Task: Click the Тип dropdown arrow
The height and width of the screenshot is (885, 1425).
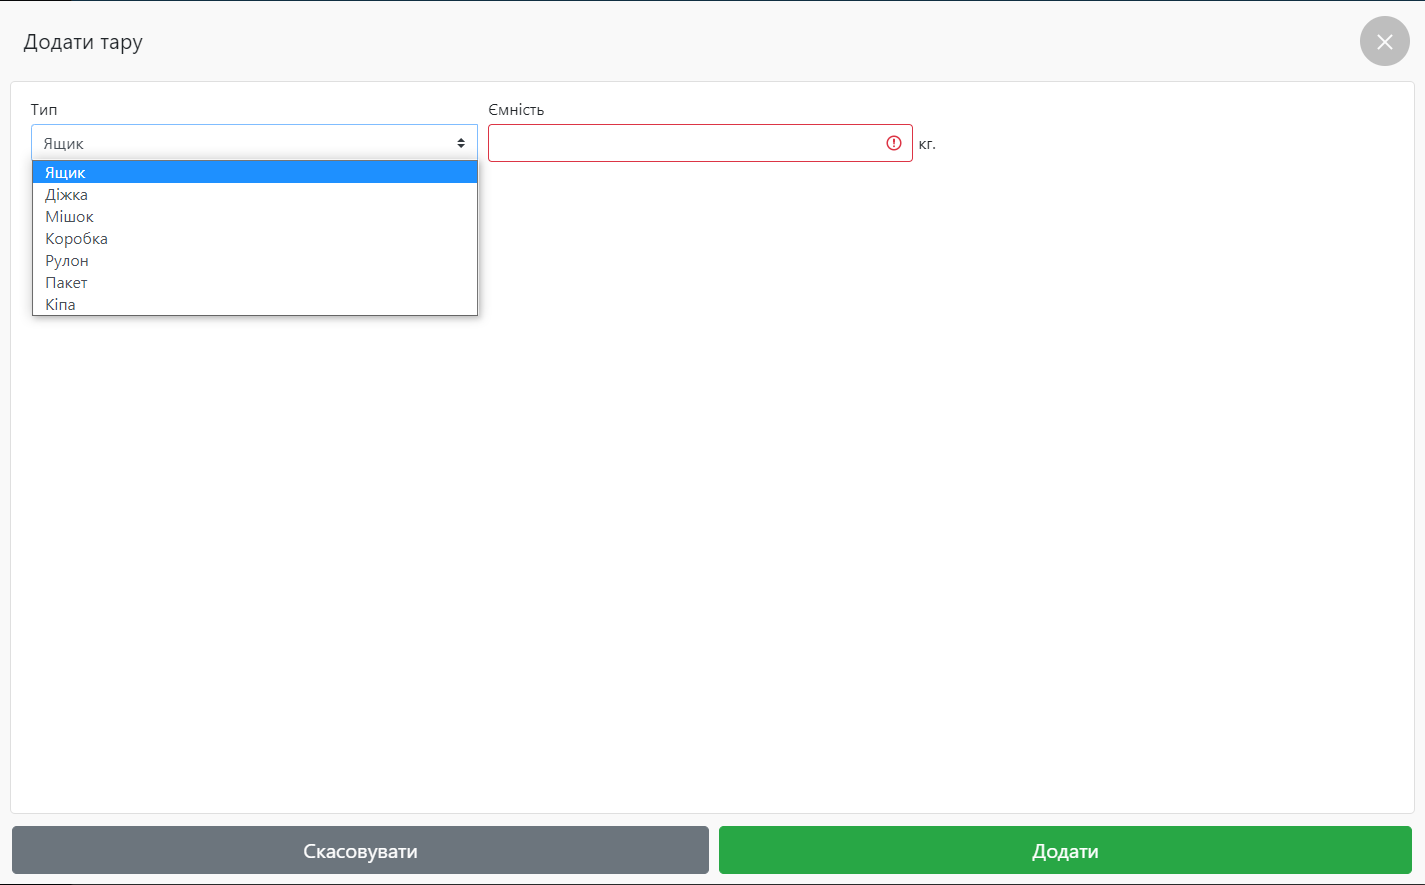Action: tap(461, 143)
